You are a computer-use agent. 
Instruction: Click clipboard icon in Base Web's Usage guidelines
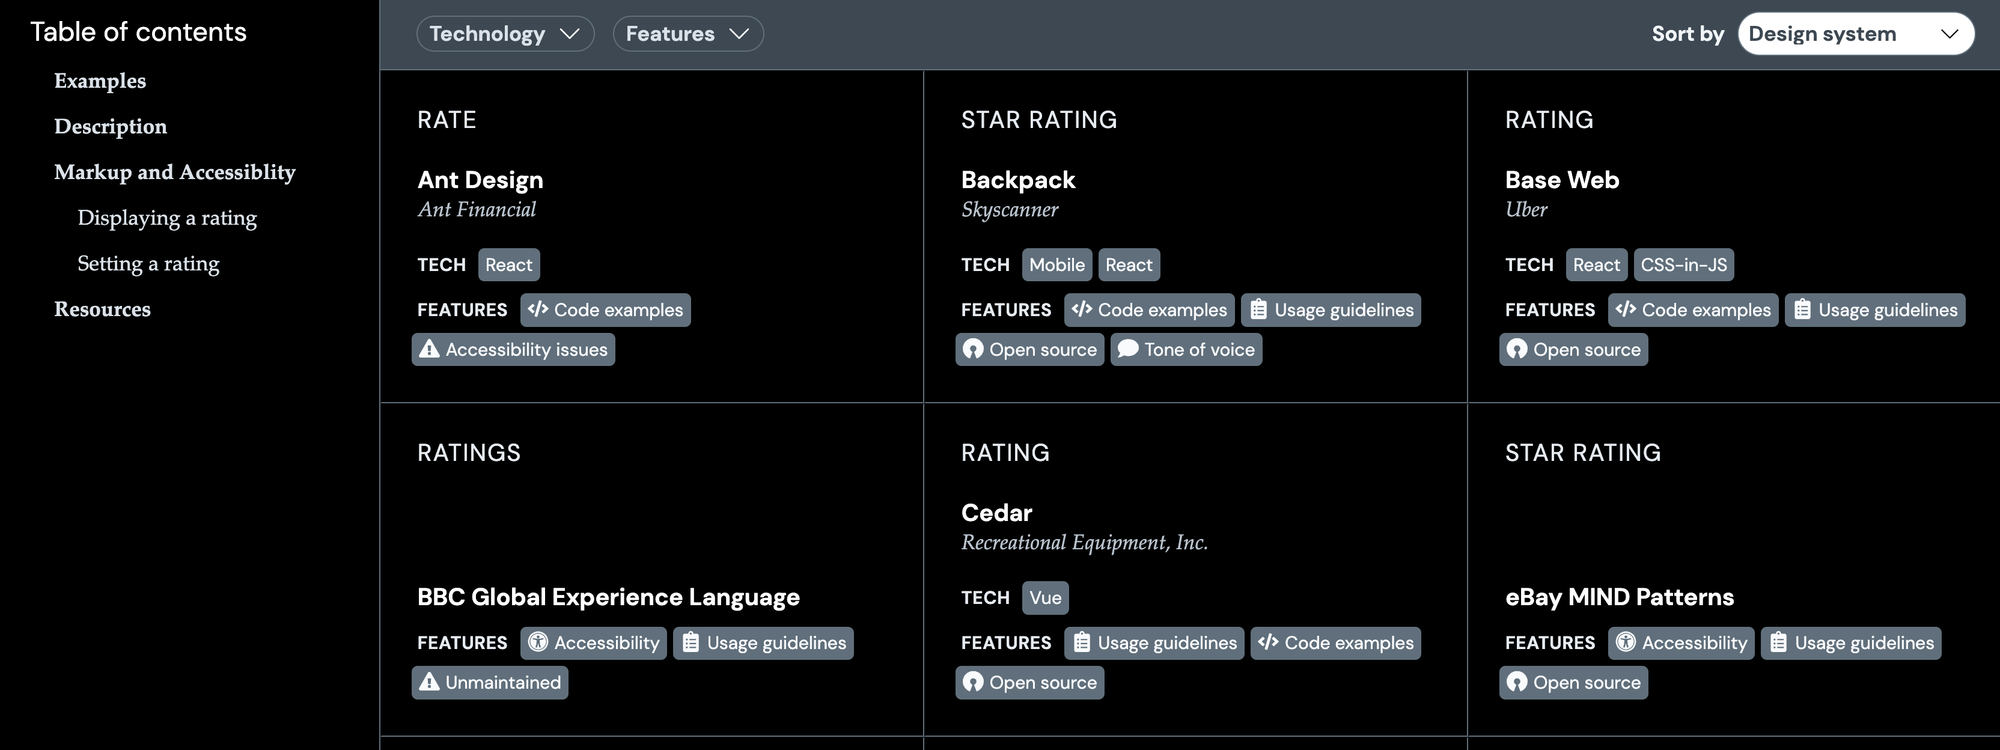tap(1803, 310)
